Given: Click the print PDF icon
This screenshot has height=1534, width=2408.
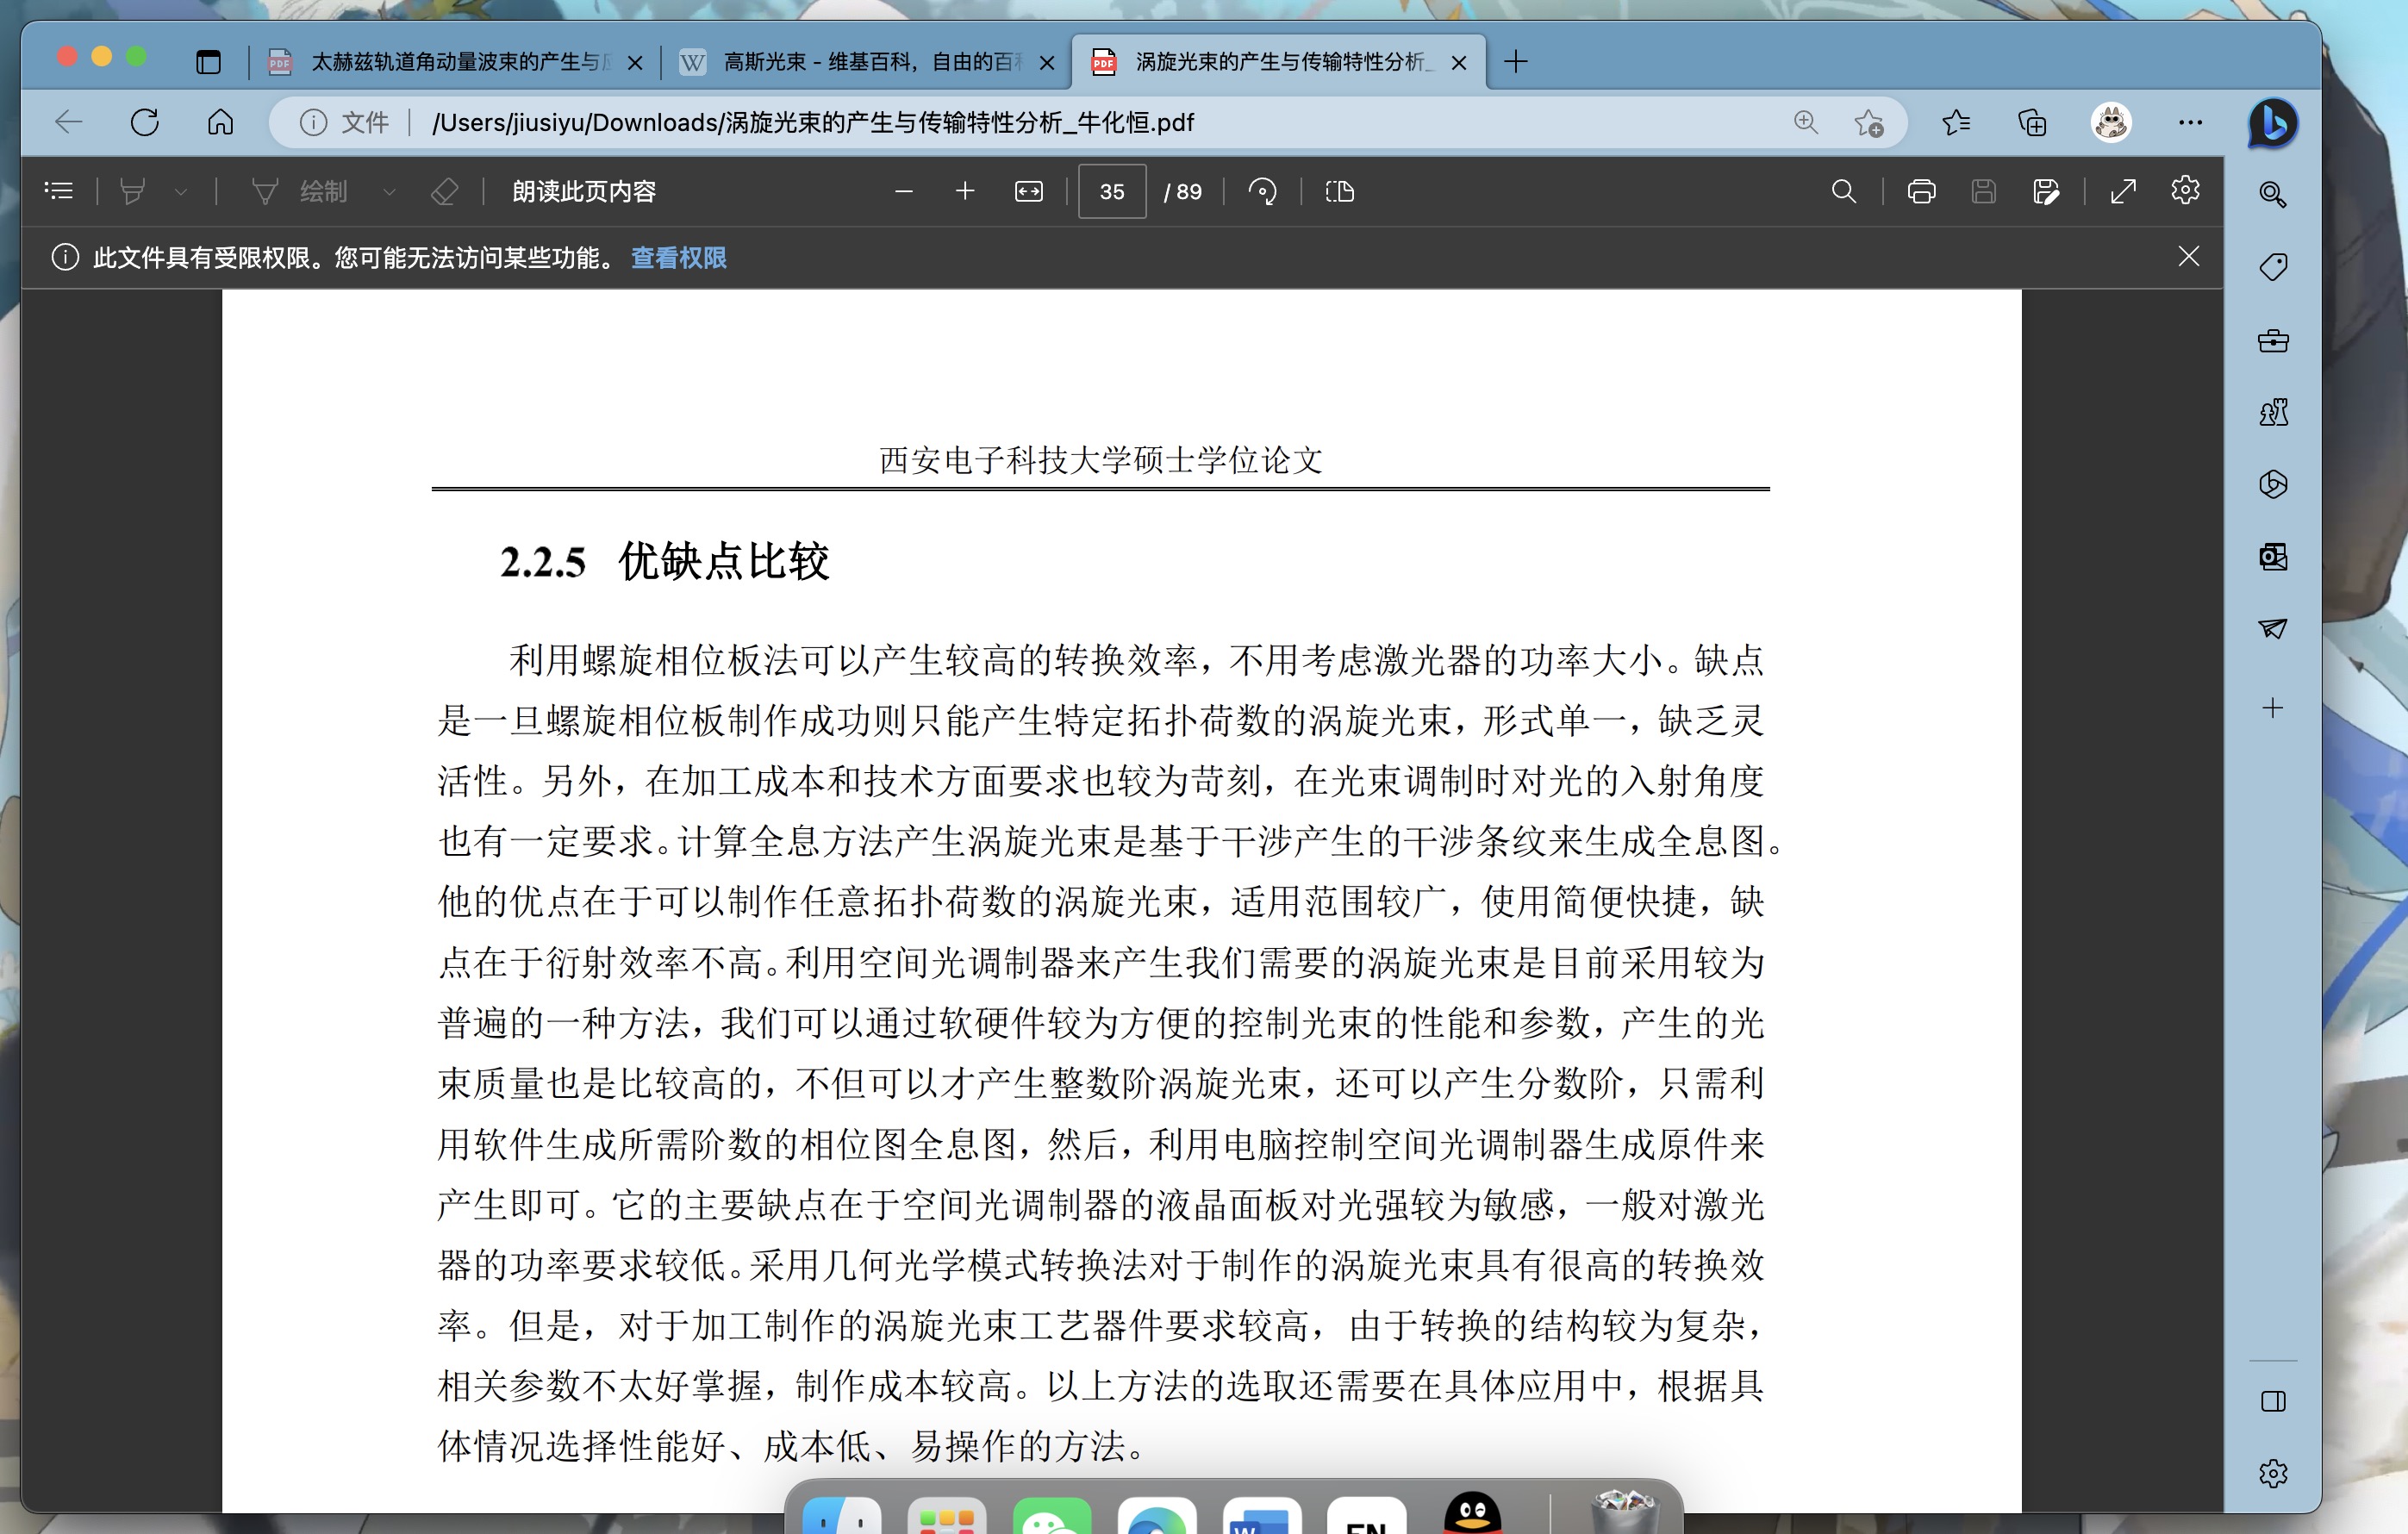Looking at the screenshot, I should point(1921,191).
